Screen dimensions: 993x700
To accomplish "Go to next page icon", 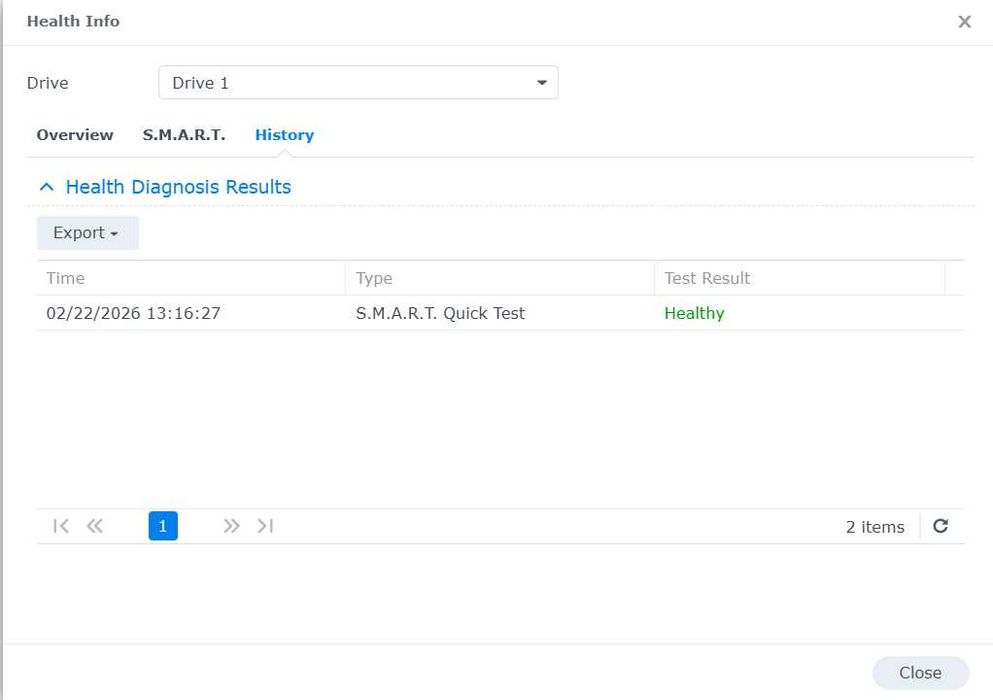I will click(231, 526).
